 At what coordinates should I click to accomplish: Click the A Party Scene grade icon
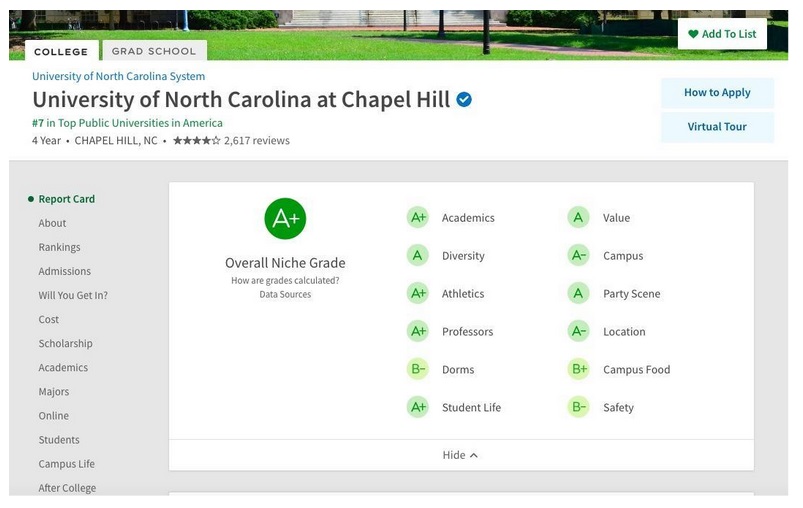578,294
